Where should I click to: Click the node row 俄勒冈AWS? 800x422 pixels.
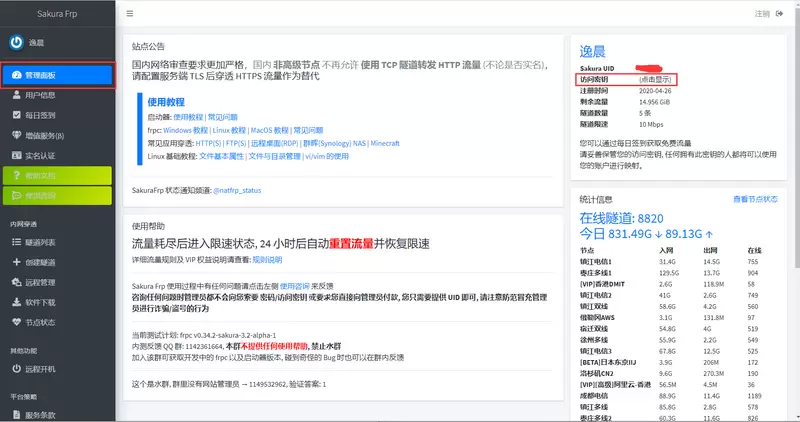point(679,317)
